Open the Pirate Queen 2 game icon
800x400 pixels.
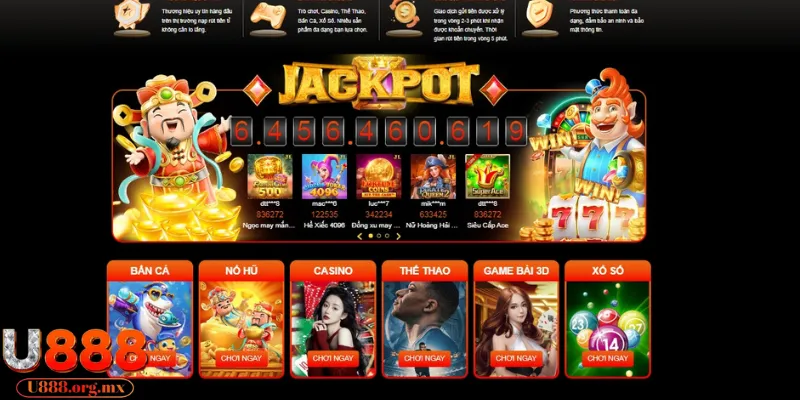(x=433, y=177)
